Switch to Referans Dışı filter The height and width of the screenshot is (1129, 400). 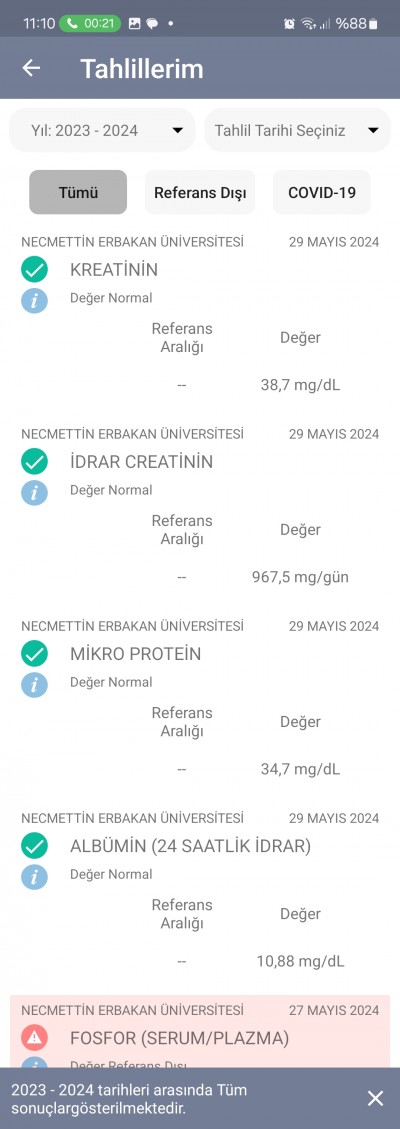(200, 192)
